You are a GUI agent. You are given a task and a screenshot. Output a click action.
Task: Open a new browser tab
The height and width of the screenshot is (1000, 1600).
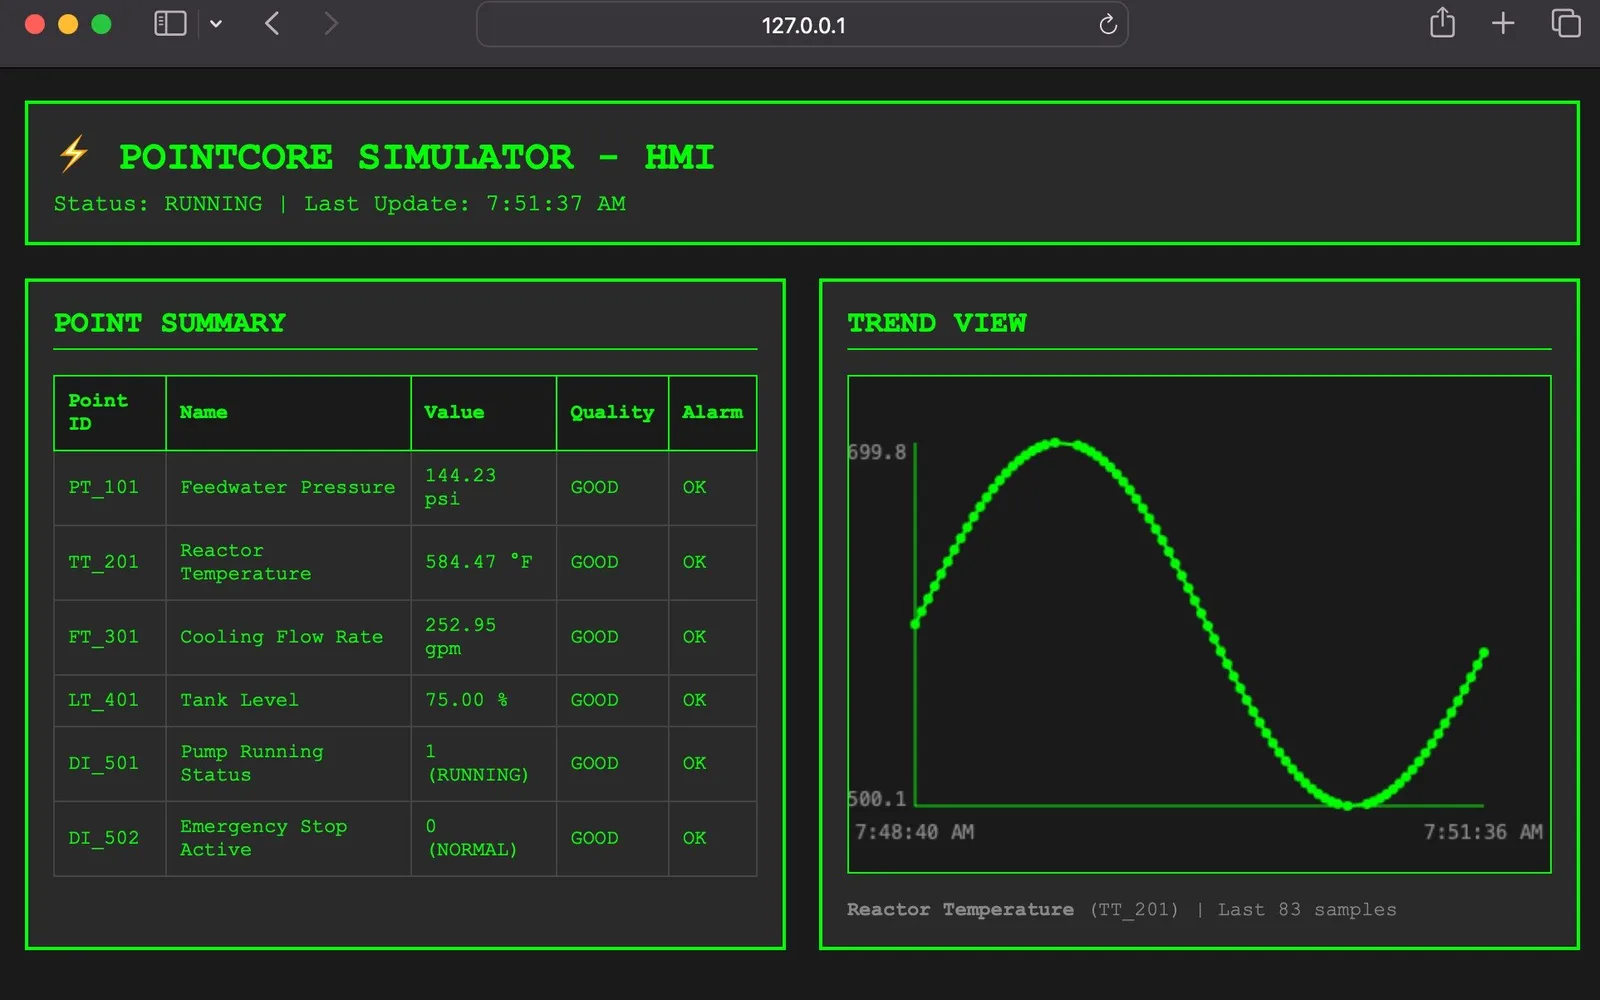coord(1502,23)
